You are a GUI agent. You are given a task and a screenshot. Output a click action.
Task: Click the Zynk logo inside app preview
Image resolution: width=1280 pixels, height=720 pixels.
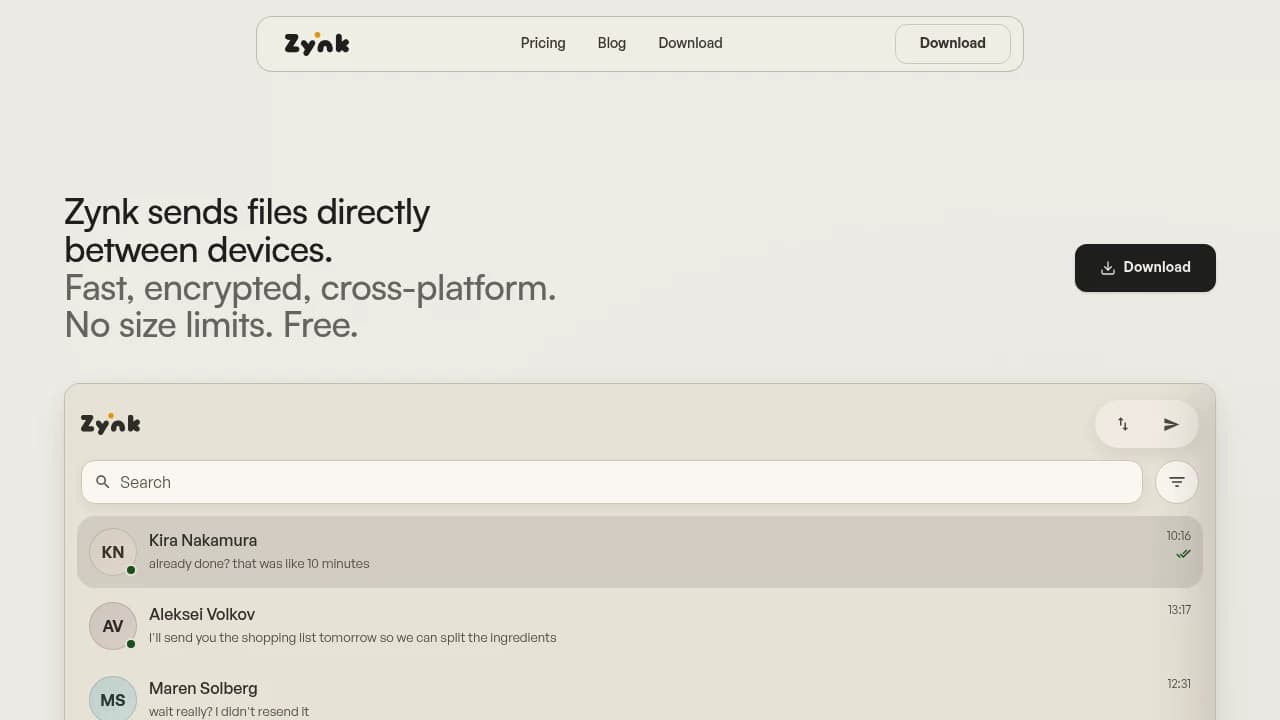tap(111, 423)
